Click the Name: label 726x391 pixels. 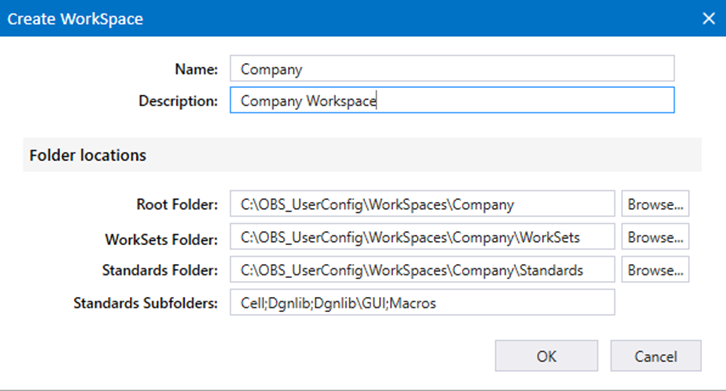(x=196, y=69)
